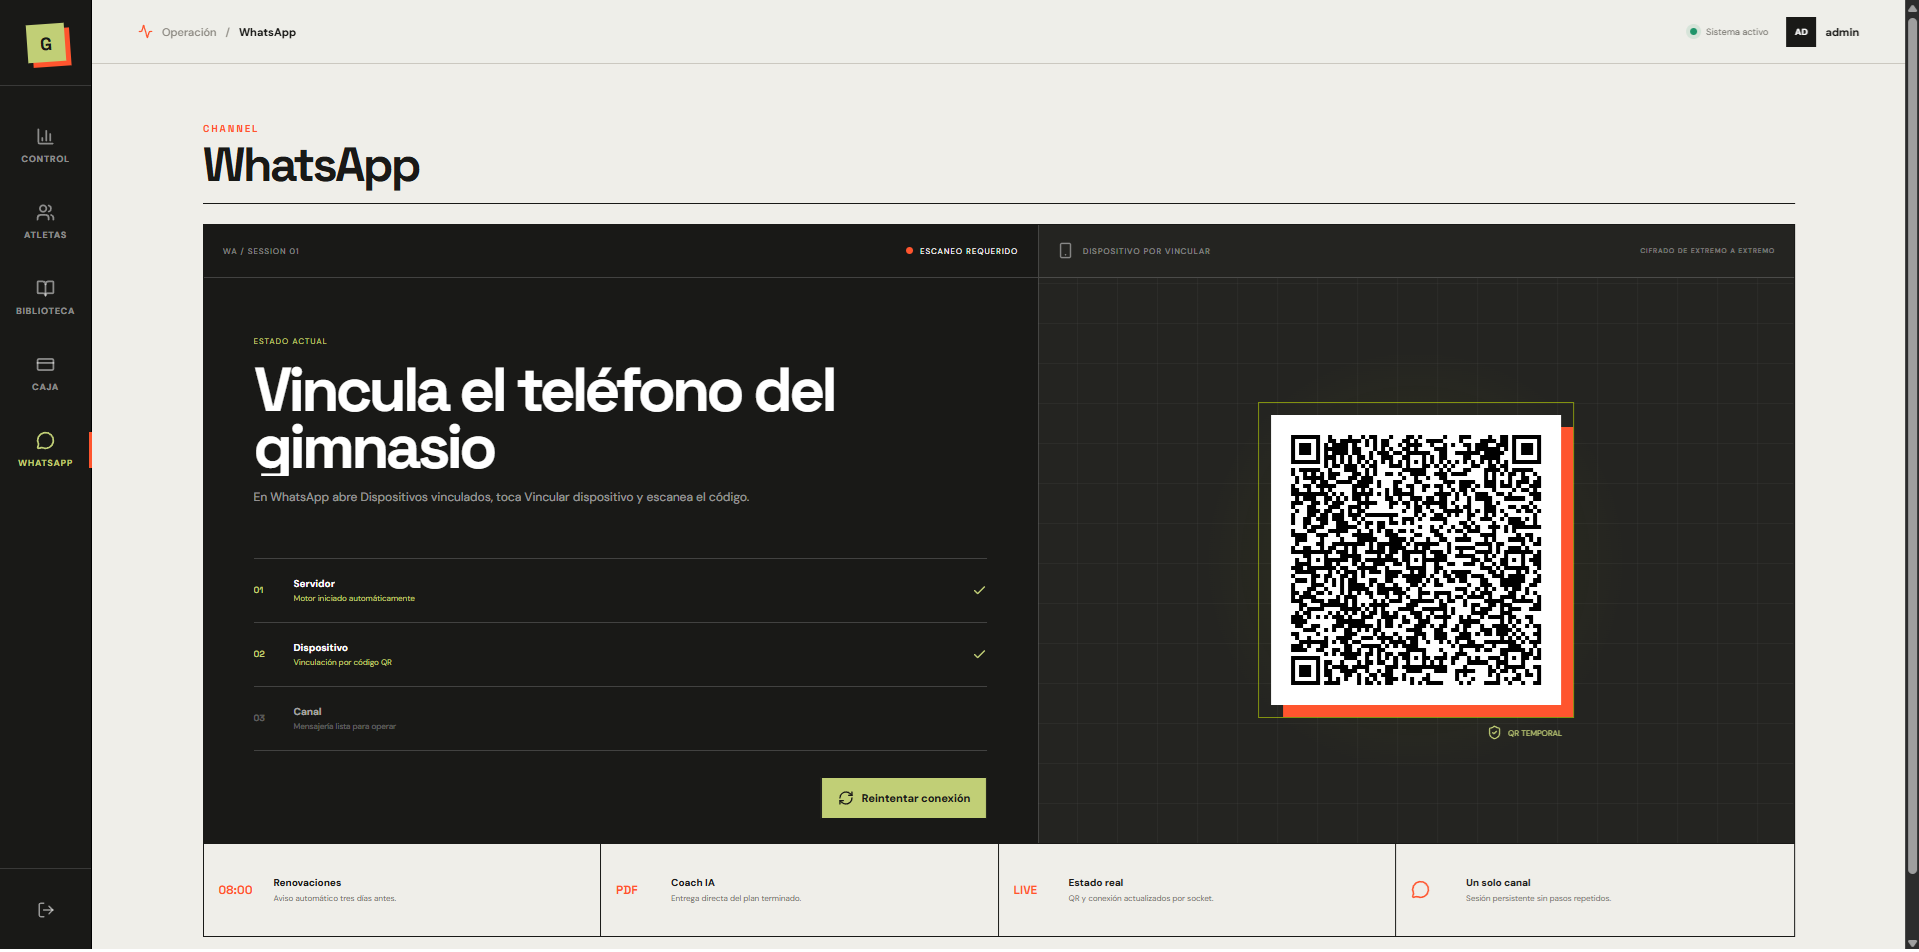Click step number 02

pyautogui.click(x=259, y=654)
